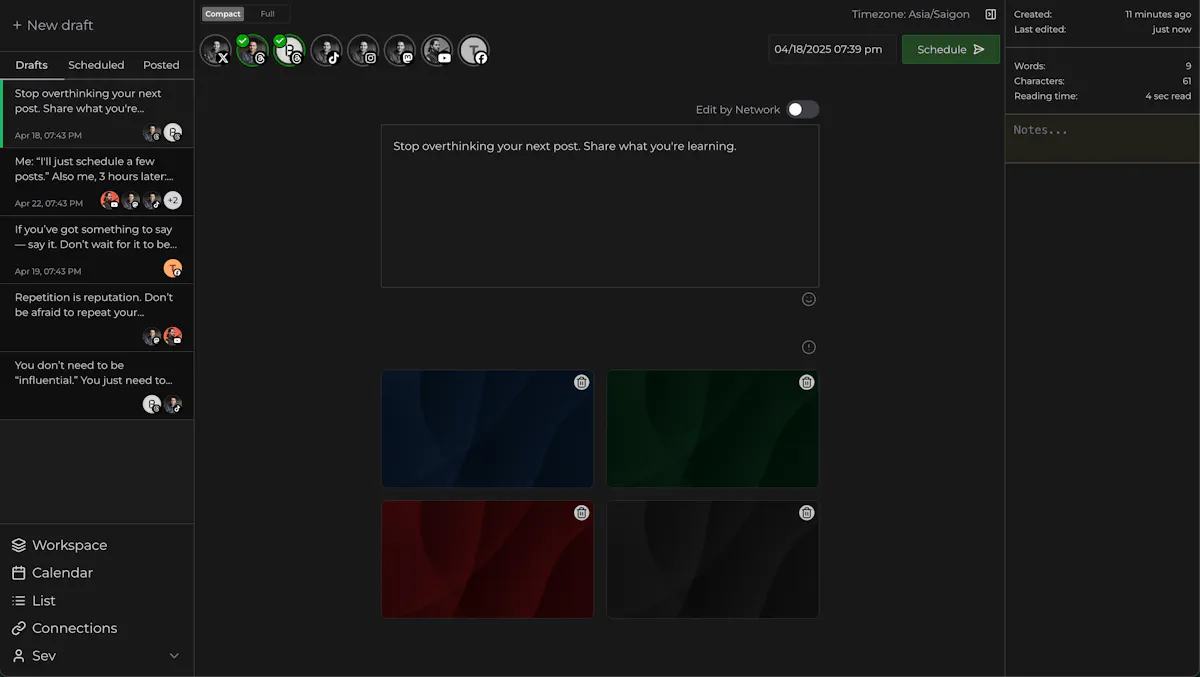Click the Calendar icon in sidebar
Screen dimensions: 1200x677
(18, 573)
